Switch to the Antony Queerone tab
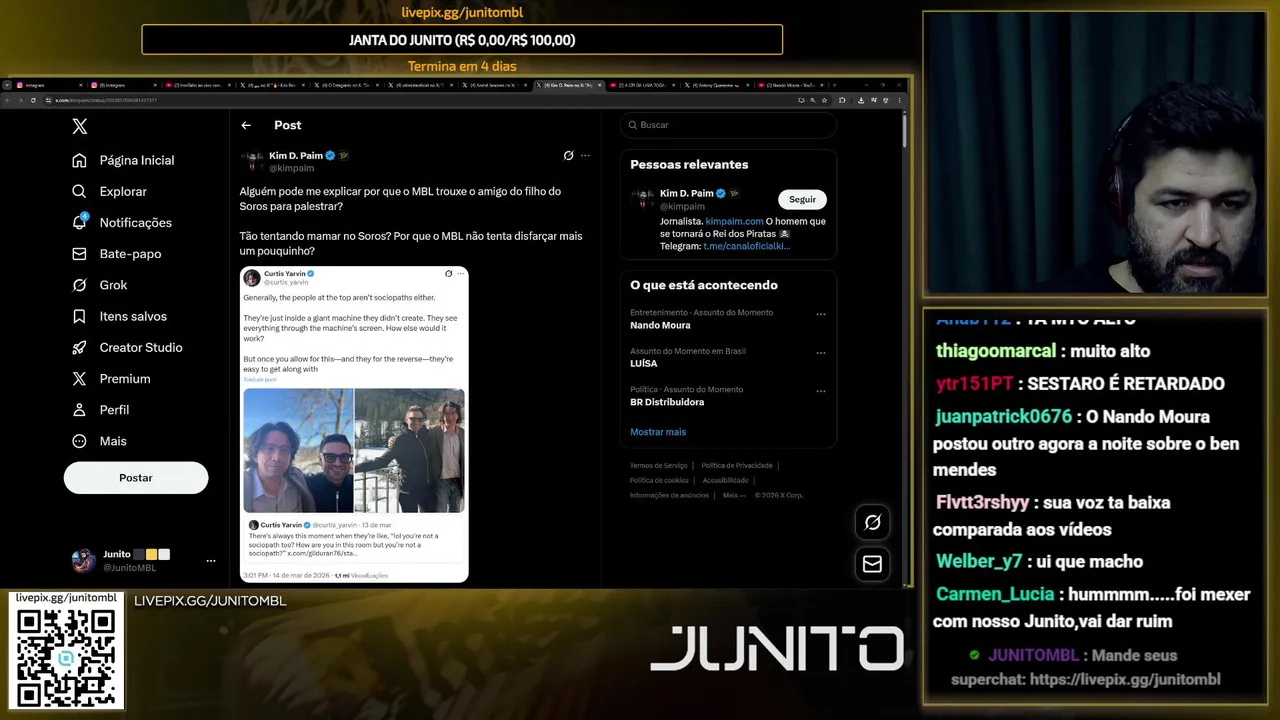Image resolution: width=1280 pixels, height=720 pixels. coord(718,85)
